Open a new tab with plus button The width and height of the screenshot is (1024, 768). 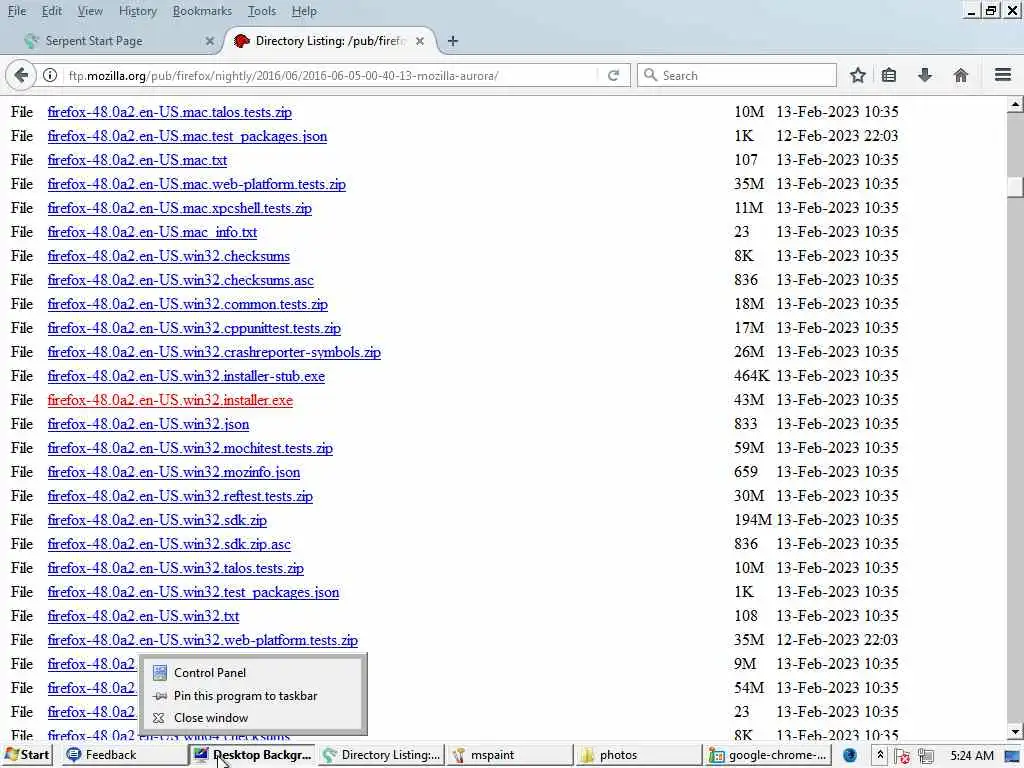453,41
